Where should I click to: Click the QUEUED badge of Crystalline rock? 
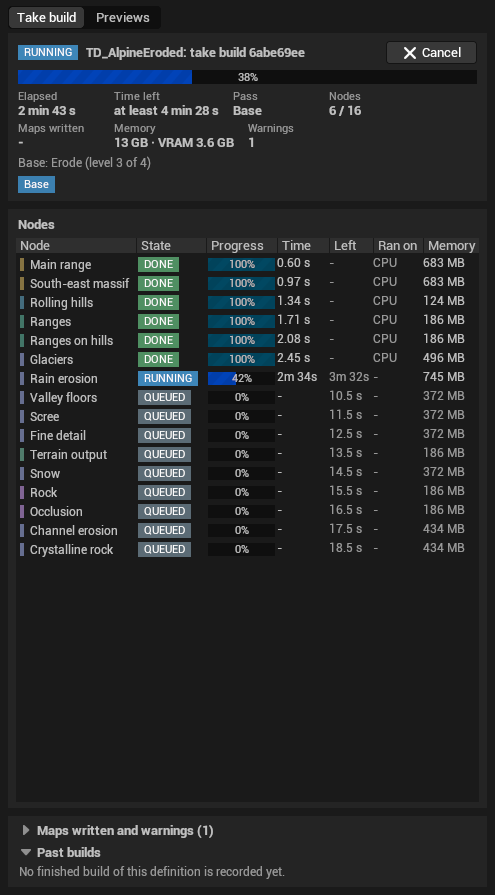click(164, 549)
